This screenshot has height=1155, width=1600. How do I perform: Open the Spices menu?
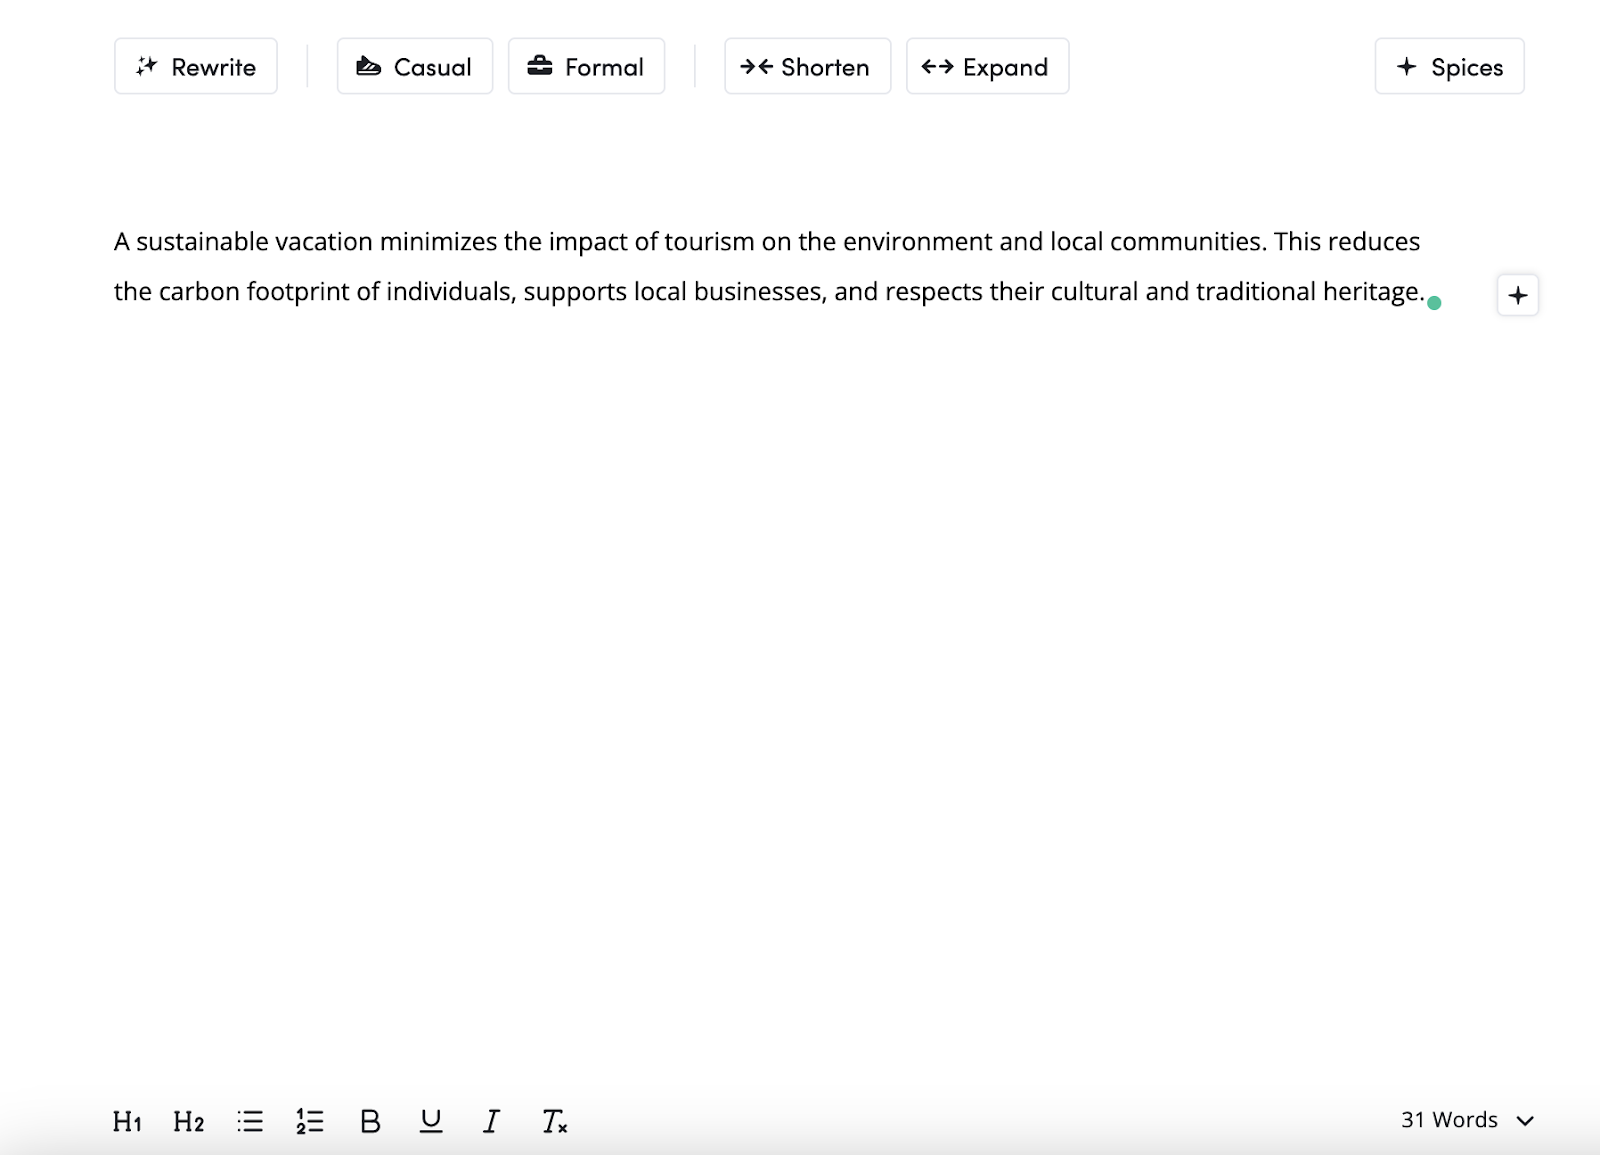[1450, 66]
